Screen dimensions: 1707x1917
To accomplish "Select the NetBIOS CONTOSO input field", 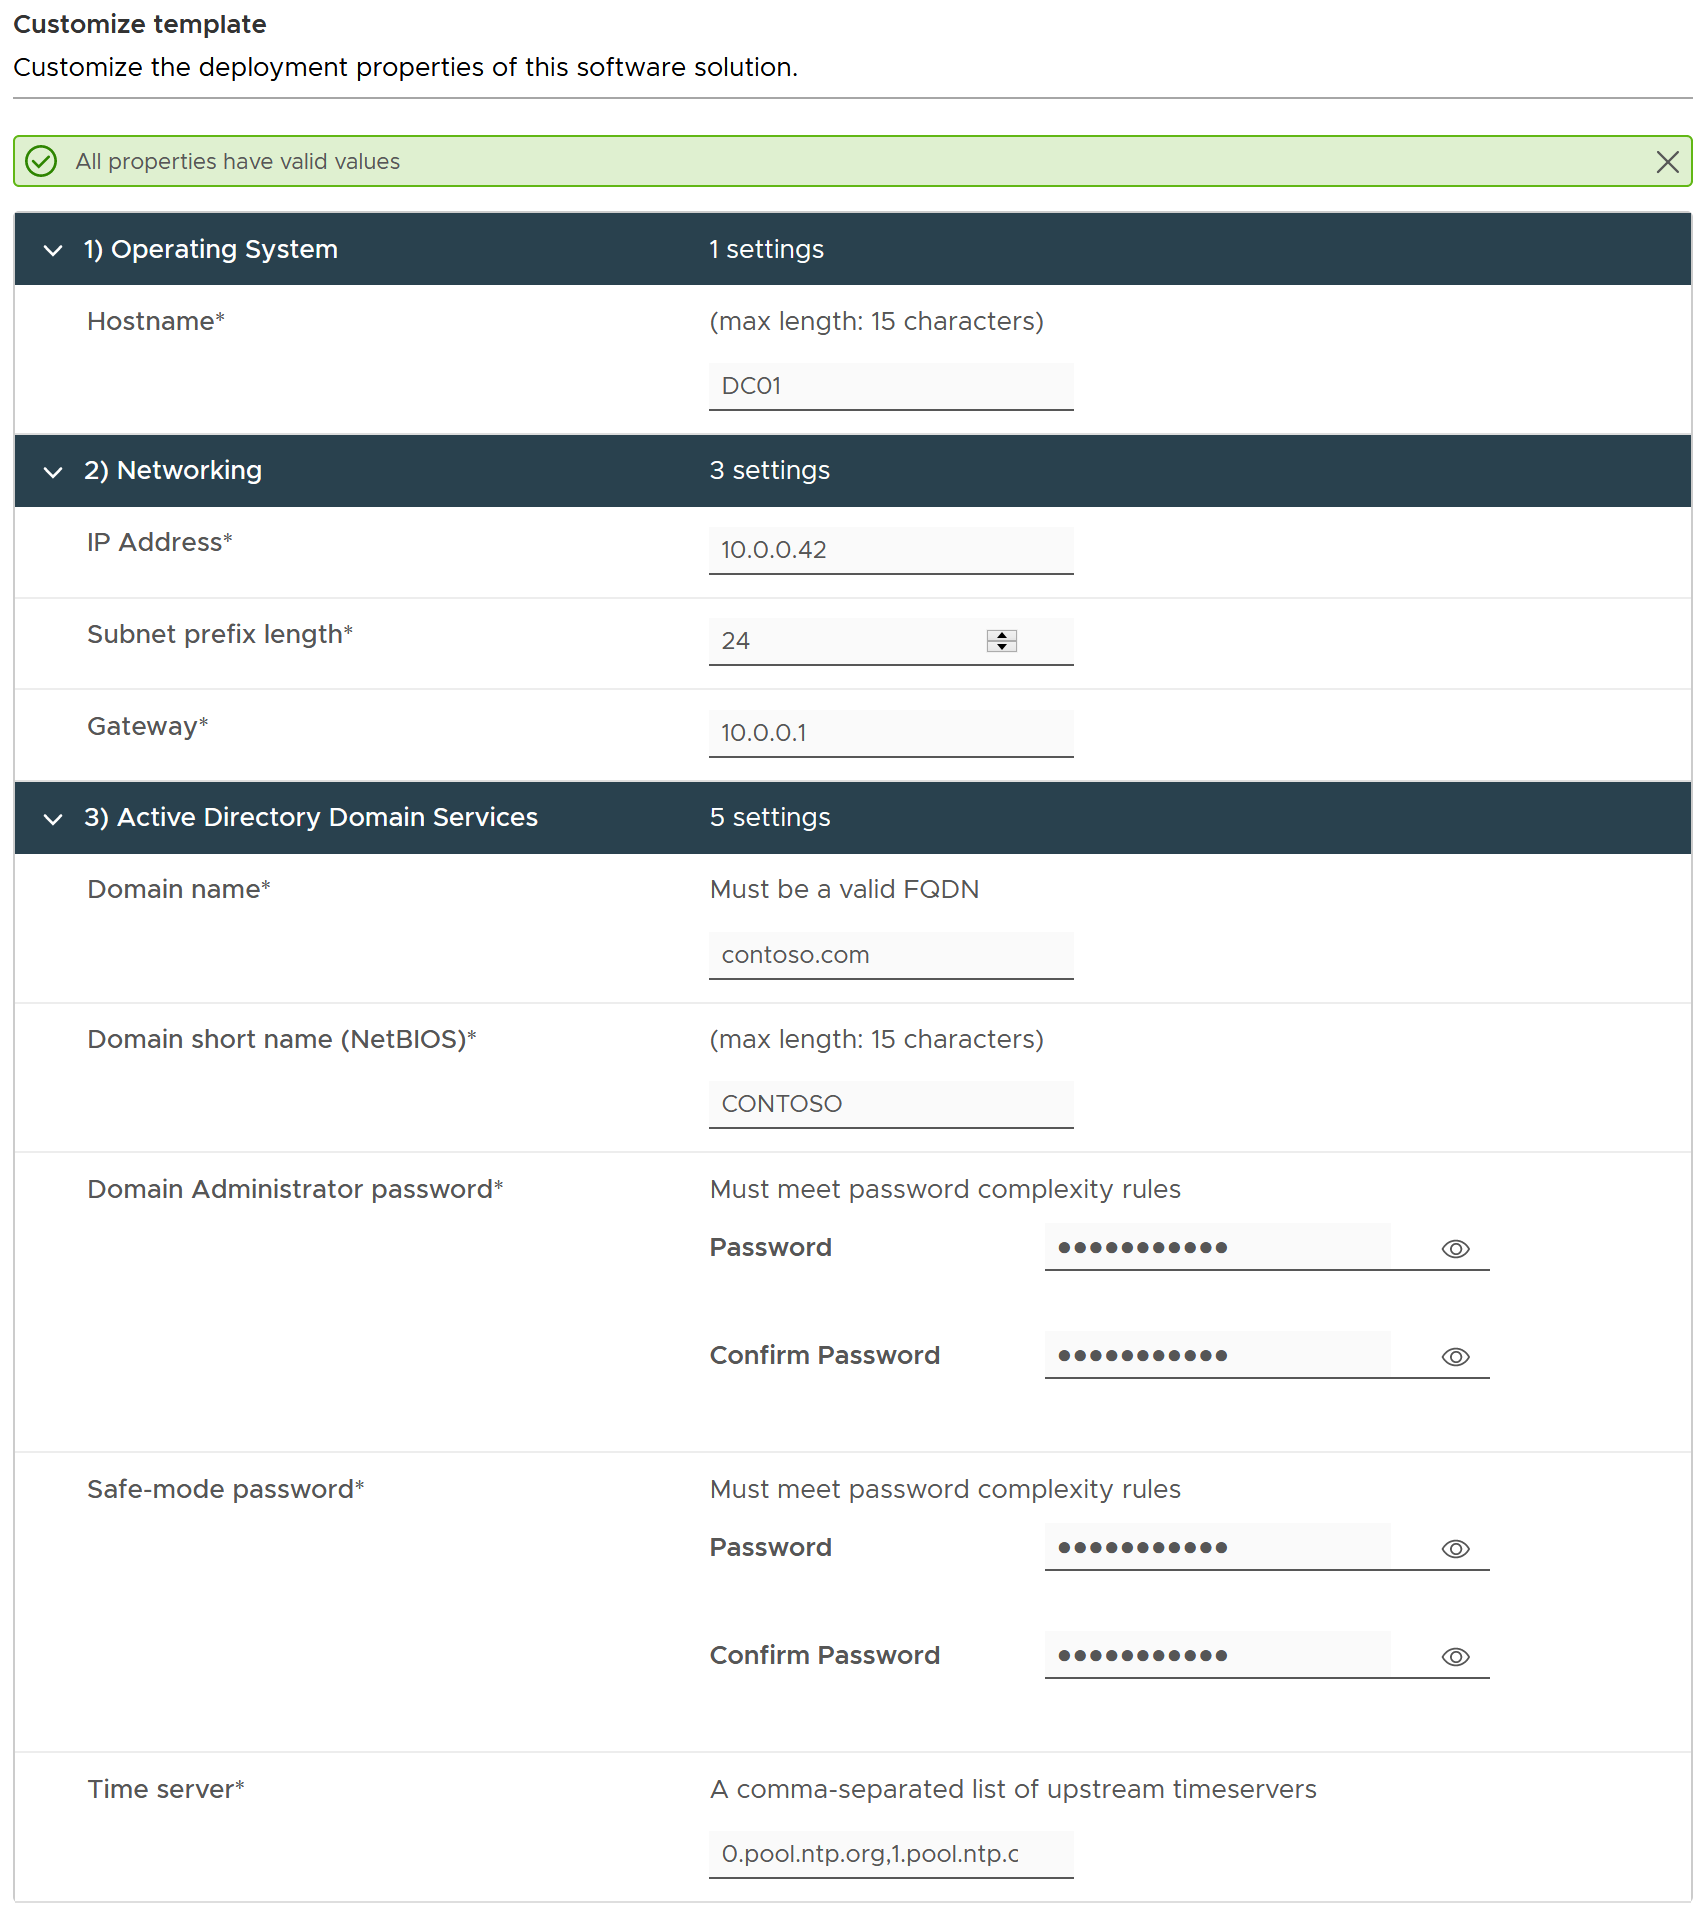I will pos(891,1104).
